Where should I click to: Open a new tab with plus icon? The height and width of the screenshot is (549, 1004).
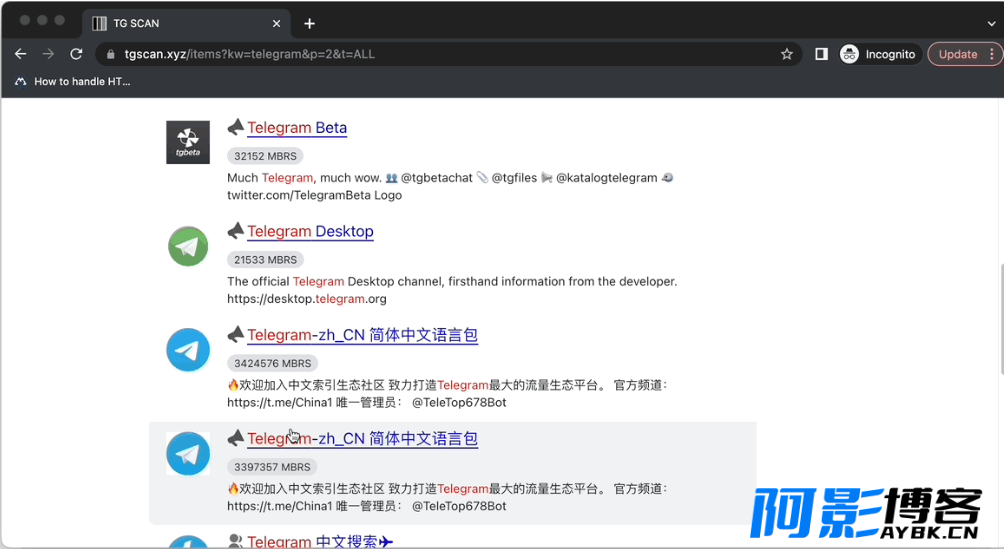click(309, 24)
